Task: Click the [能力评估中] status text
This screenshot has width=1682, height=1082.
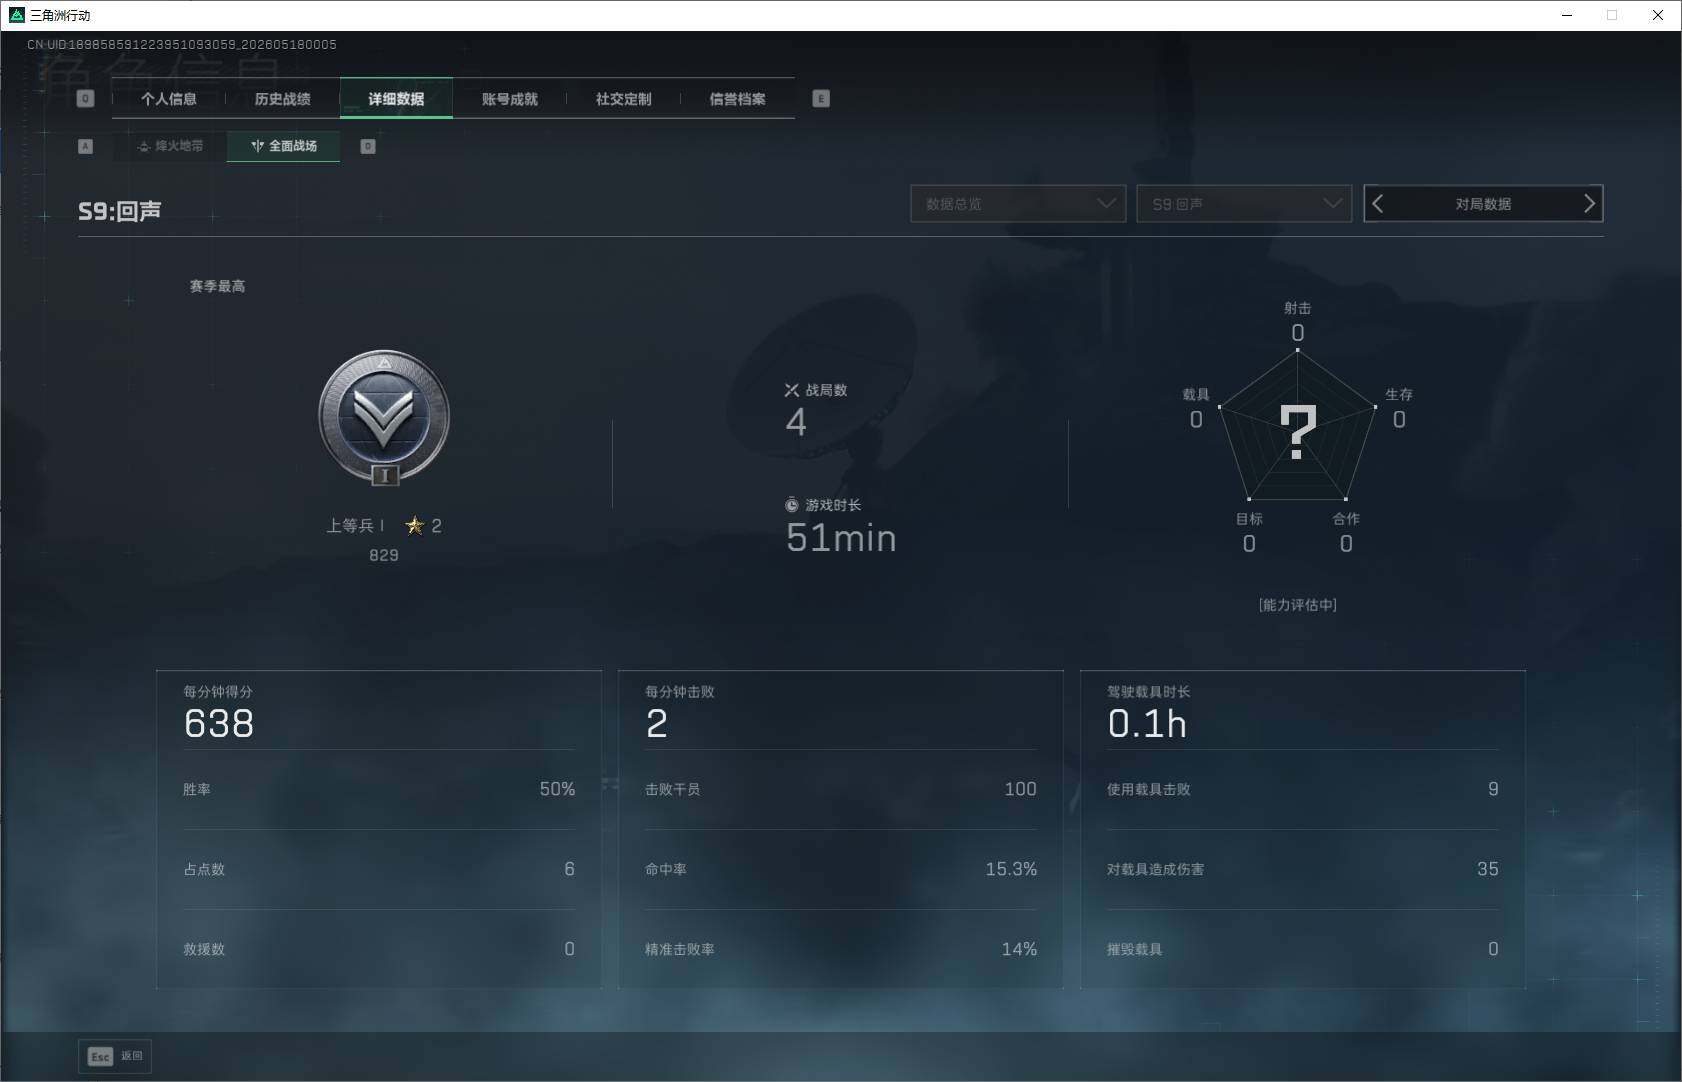Action: click(1298, 605)
